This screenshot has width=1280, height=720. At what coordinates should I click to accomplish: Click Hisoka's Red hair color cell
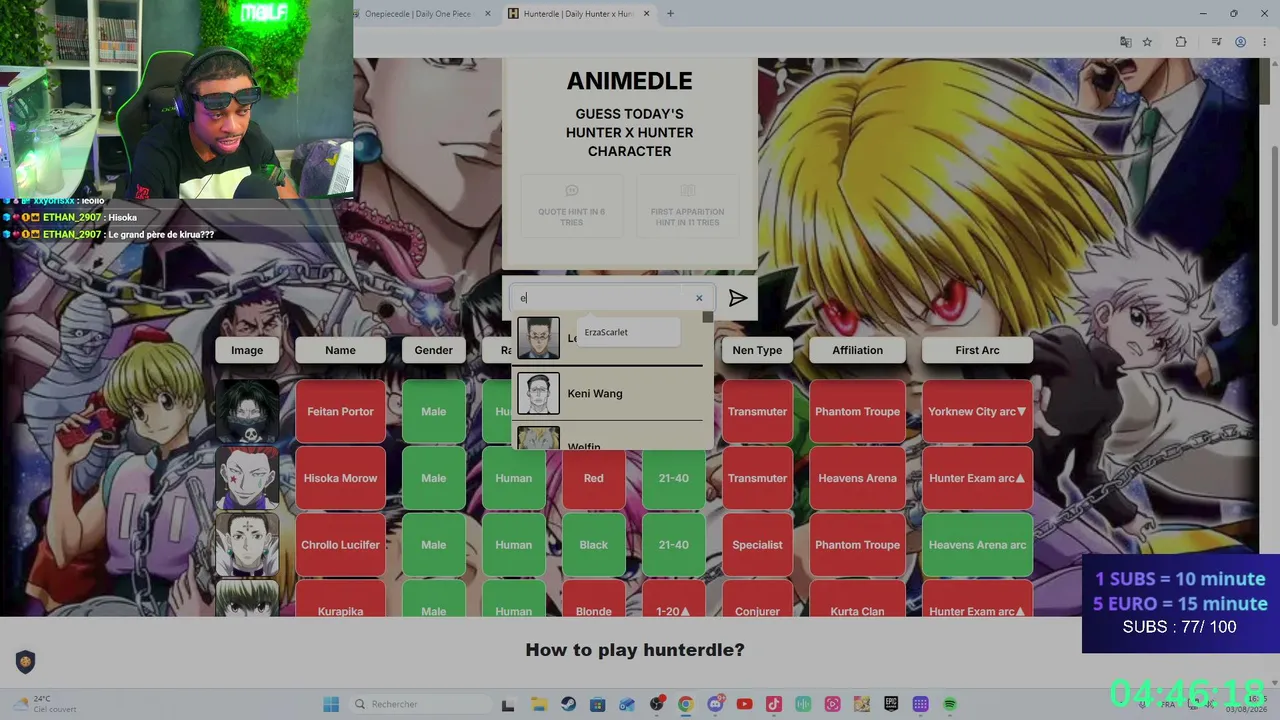(x=593, y=478)
